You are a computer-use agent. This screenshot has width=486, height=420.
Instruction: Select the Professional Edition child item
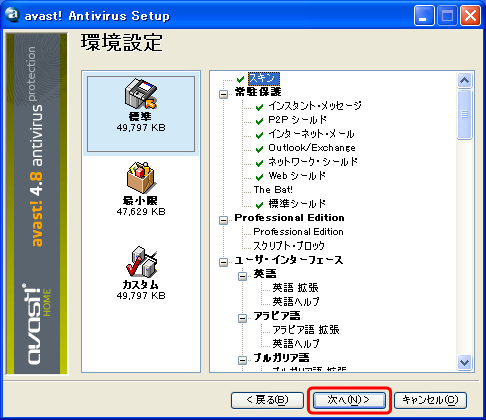298,232
